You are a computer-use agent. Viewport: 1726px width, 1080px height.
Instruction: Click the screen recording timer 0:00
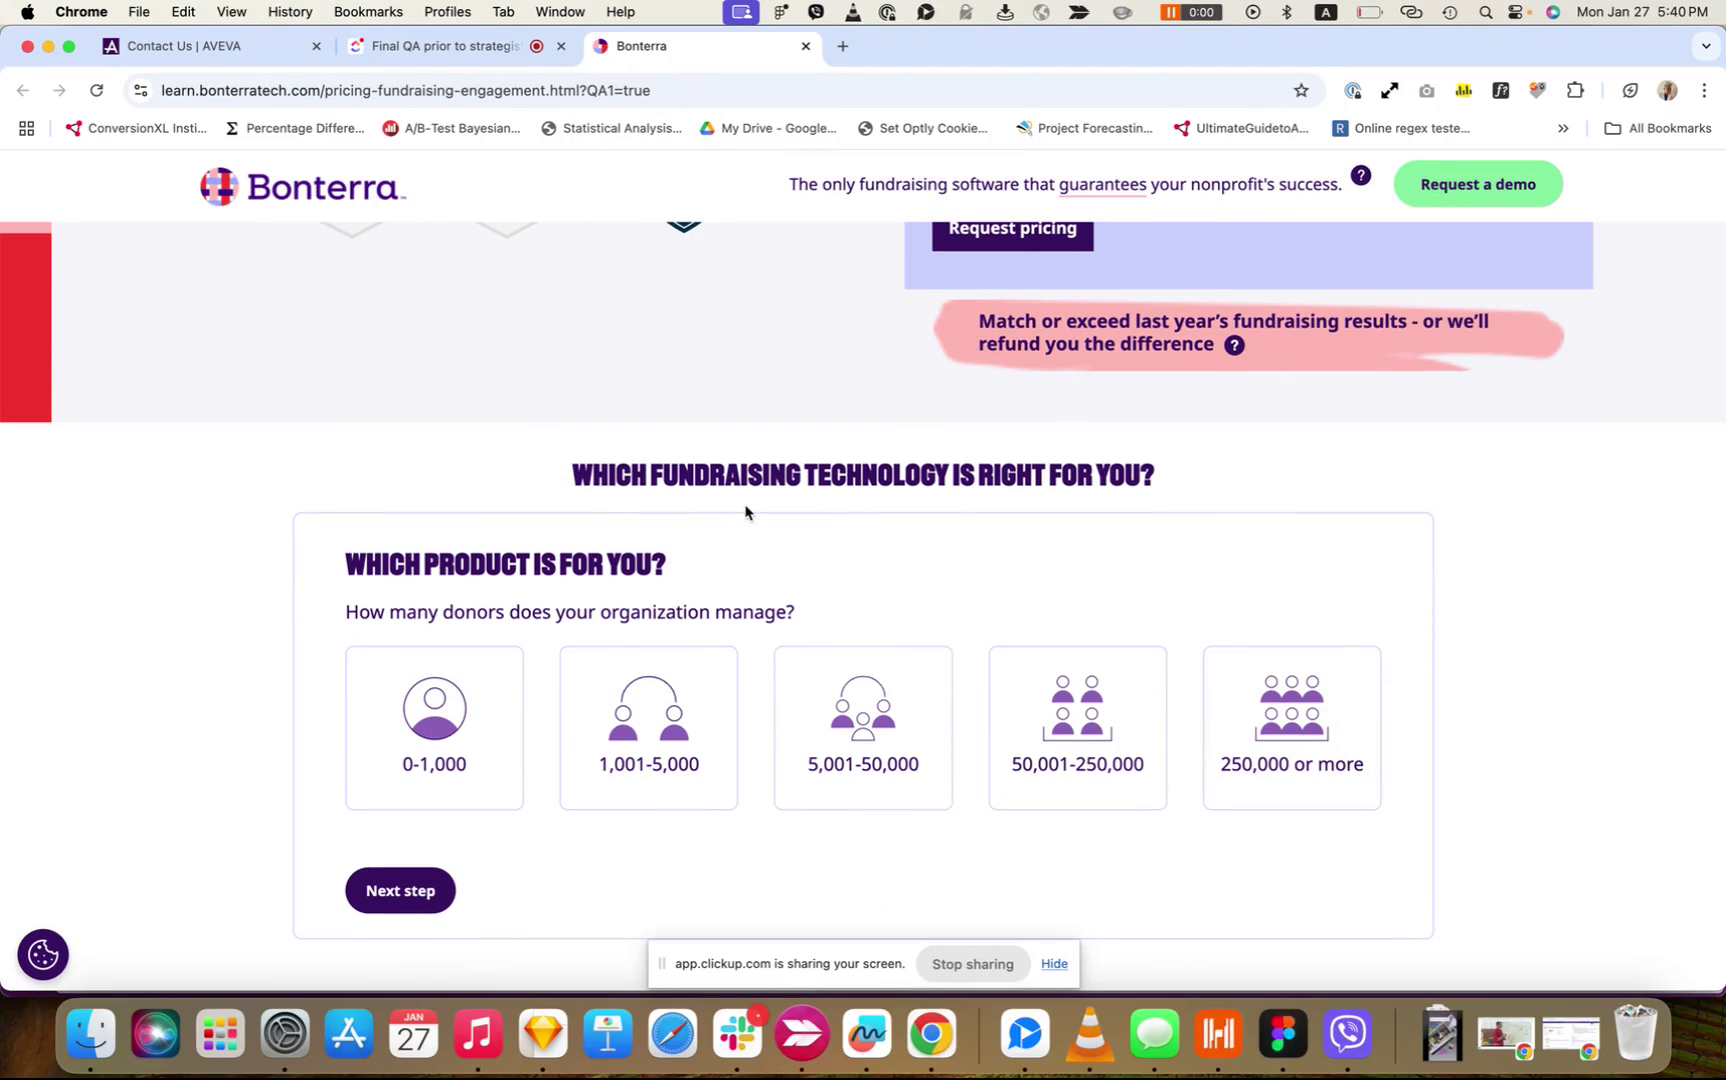pyautogui.click(x=1190, y=12)
